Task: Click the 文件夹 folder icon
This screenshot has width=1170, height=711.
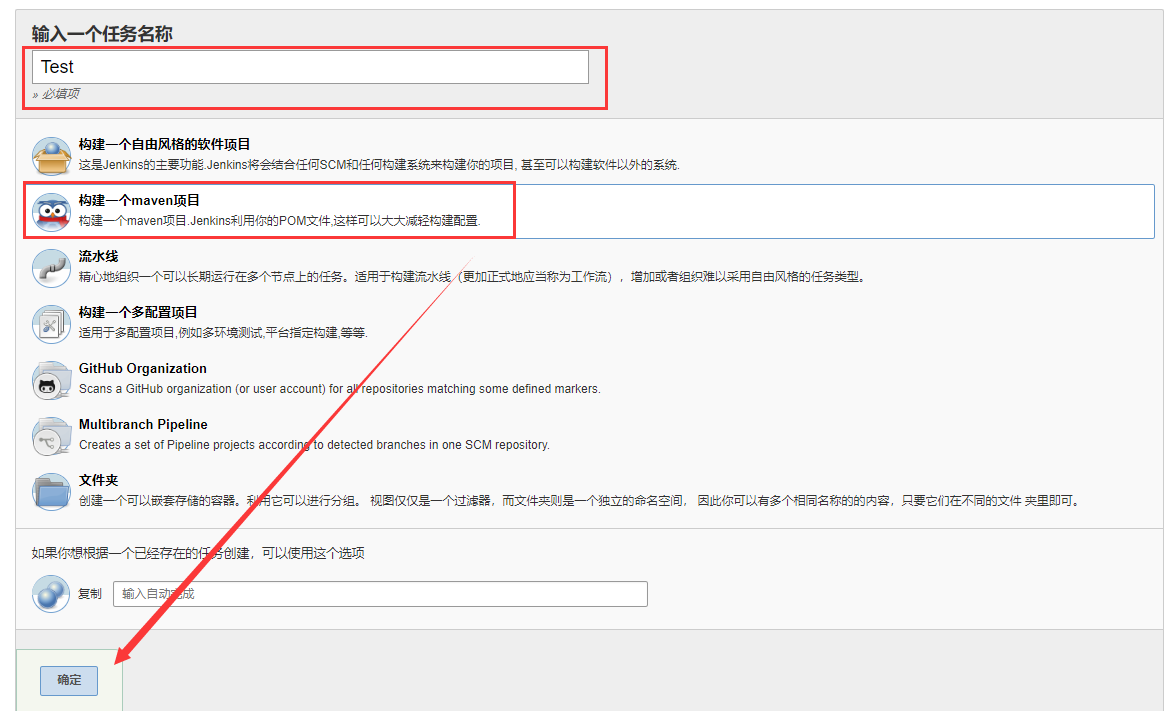Action: click(51, 491)
